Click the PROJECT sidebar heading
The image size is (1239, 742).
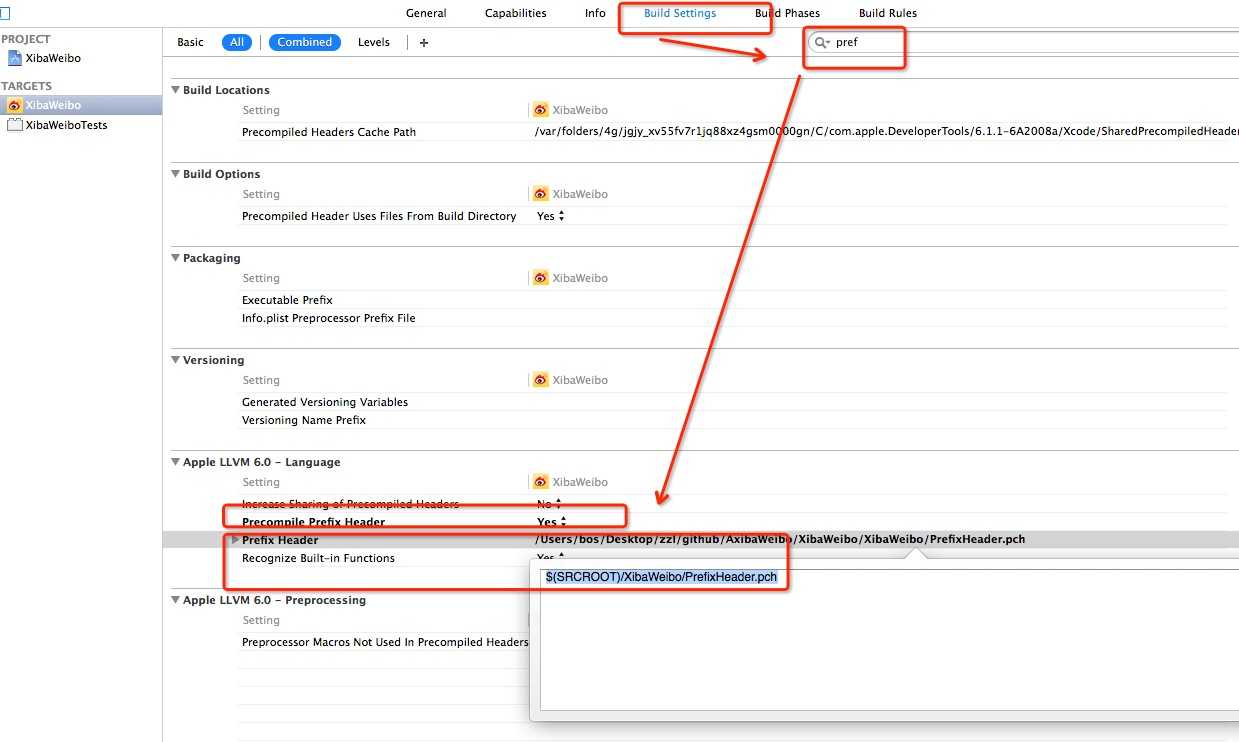pos(26,39)
